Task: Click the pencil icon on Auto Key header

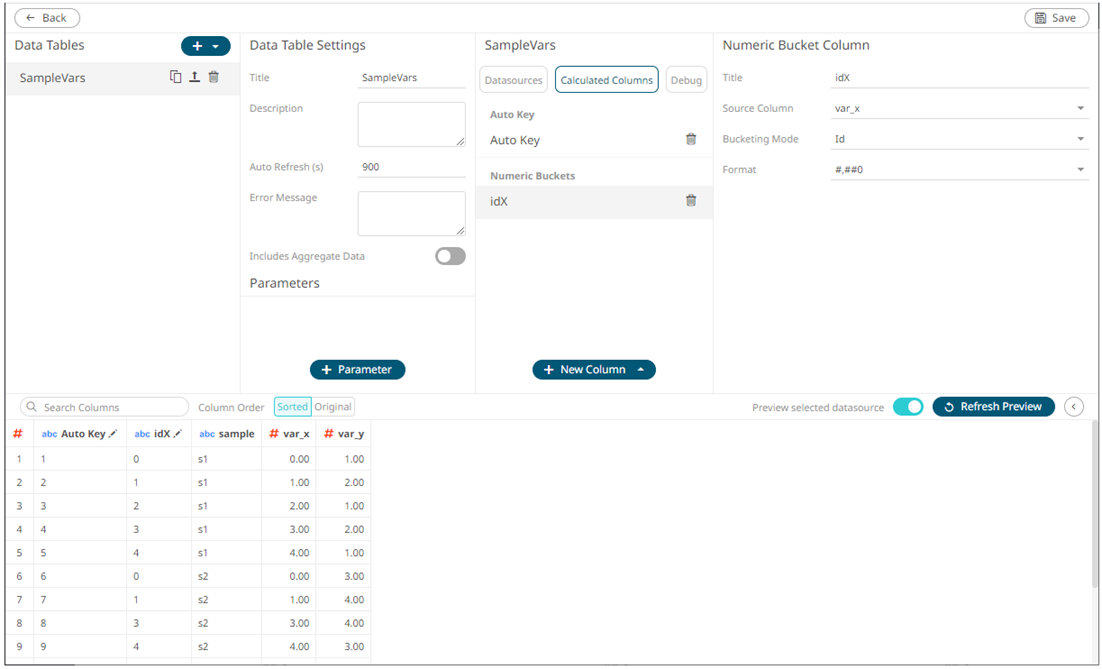Action: point(113,434)
